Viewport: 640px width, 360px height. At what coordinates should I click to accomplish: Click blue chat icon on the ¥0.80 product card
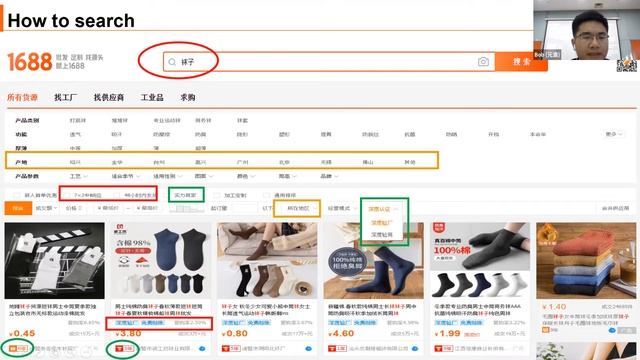(309, 349)
